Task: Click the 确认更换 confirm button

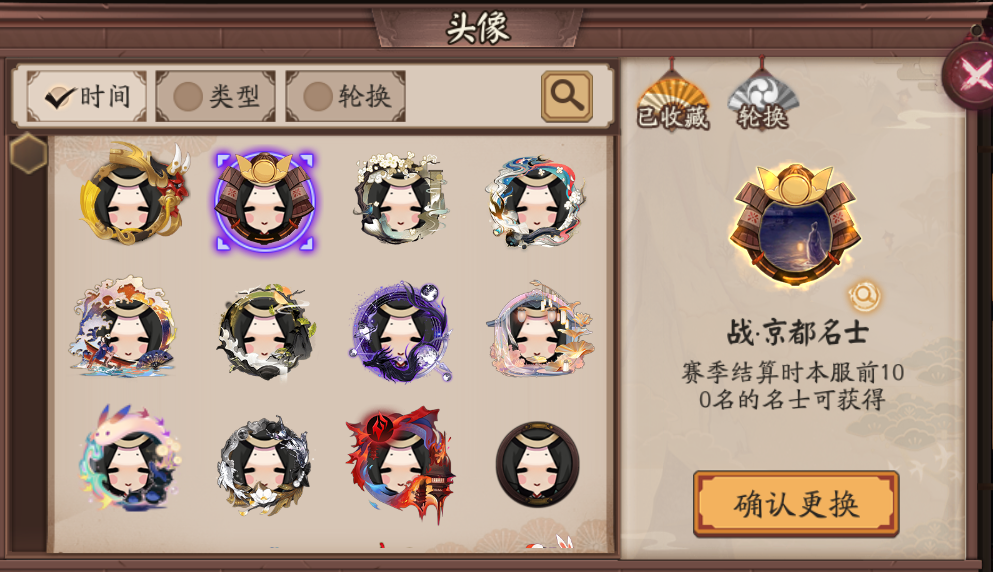Action: [796, 504]
